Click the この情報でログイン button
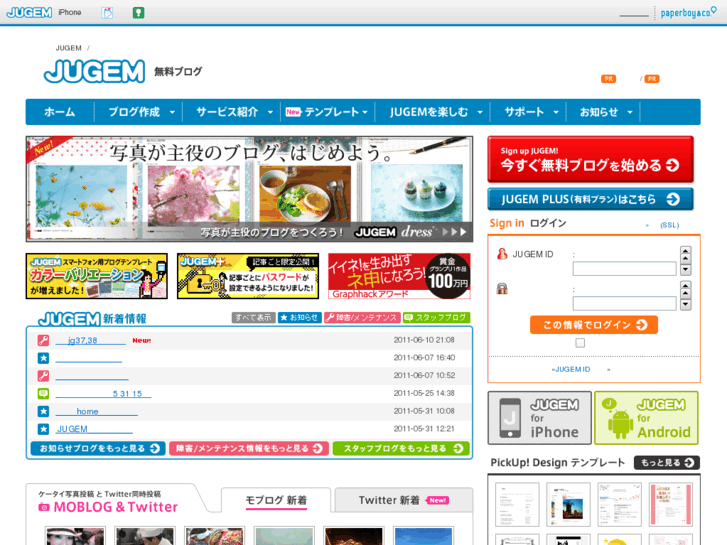The image size is (727, 545). point(593,325)
